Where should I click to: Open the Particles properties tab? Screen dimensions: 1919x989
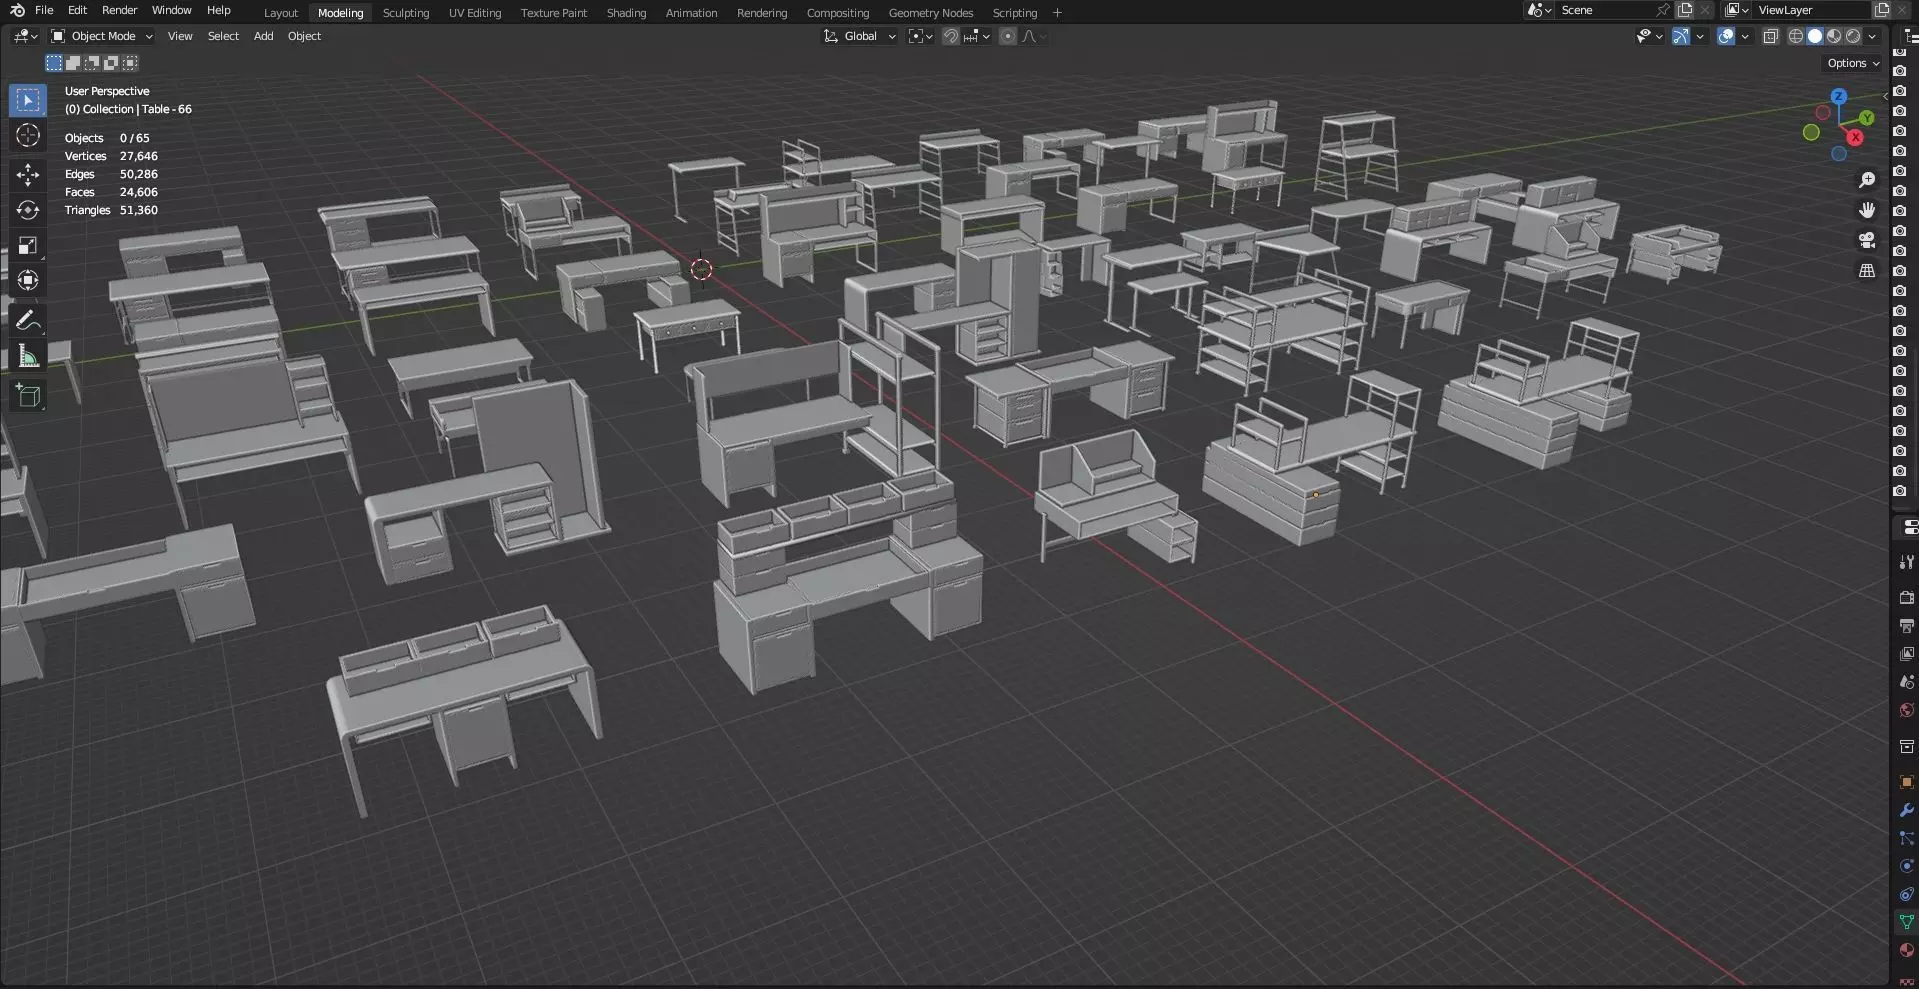(1906, 838)
